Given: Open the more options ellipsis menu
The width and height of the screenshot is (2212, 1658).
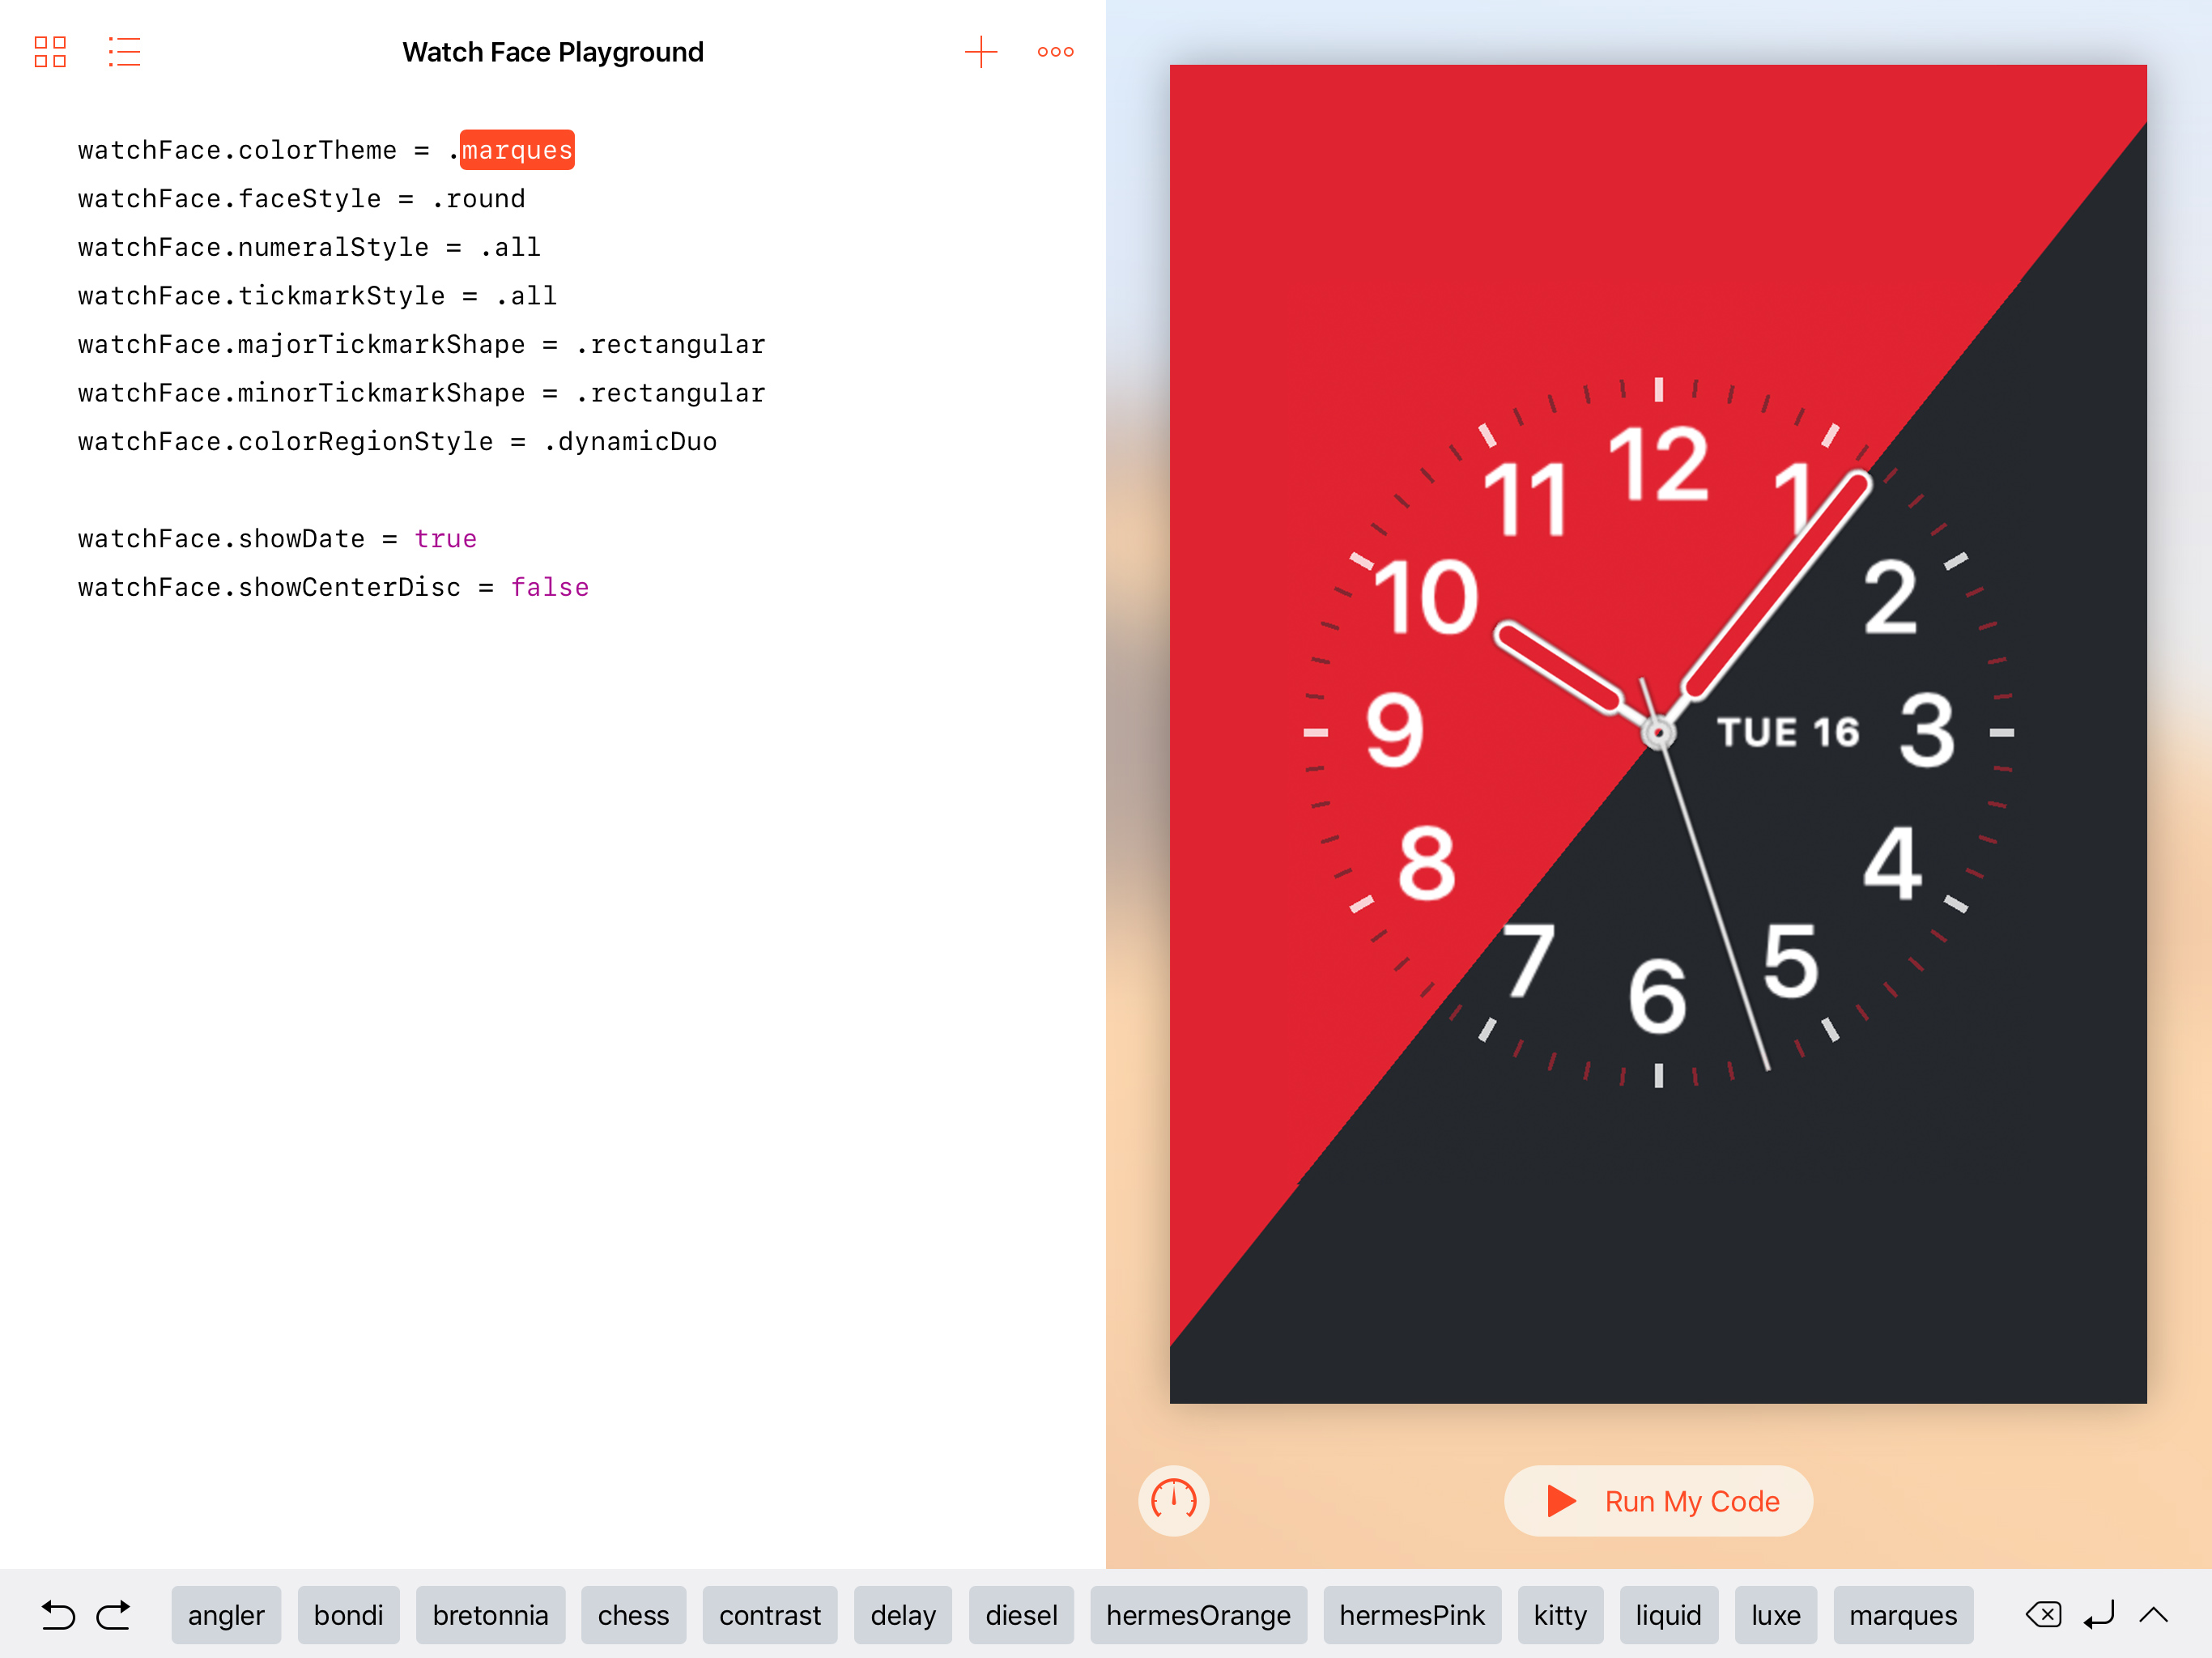Looking at the screenshot, I should (x=1055, y=51).
